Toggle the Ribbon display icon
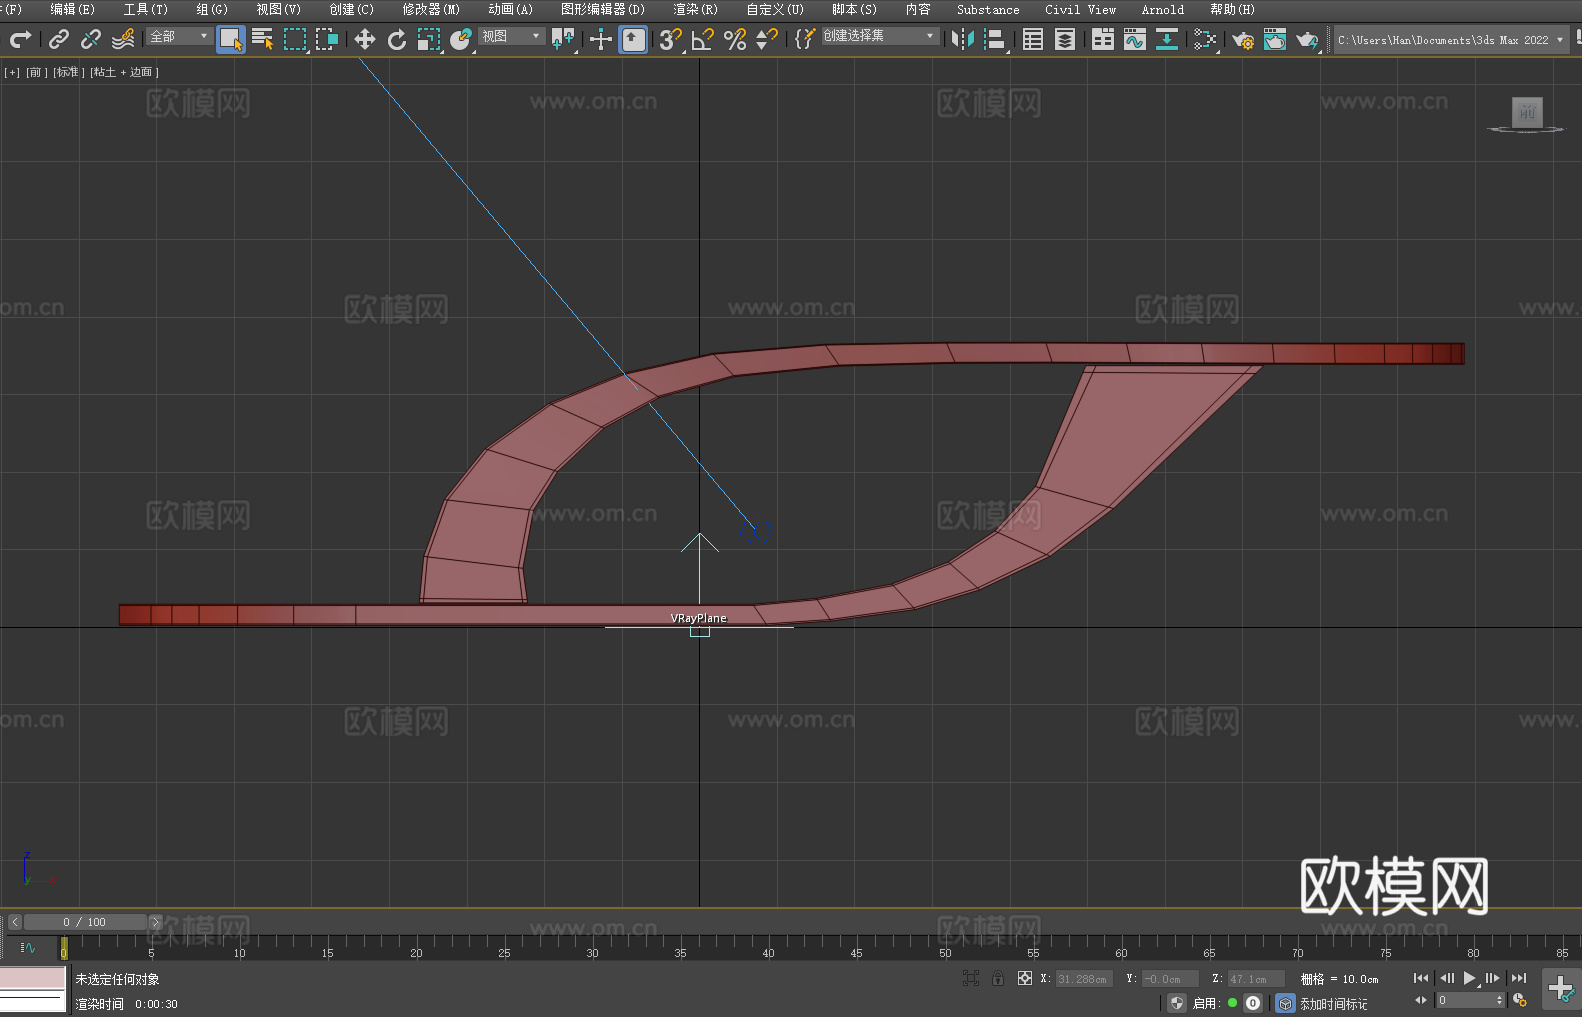The width and height of the screenshot is (1582, 1017). [1103, 39]
